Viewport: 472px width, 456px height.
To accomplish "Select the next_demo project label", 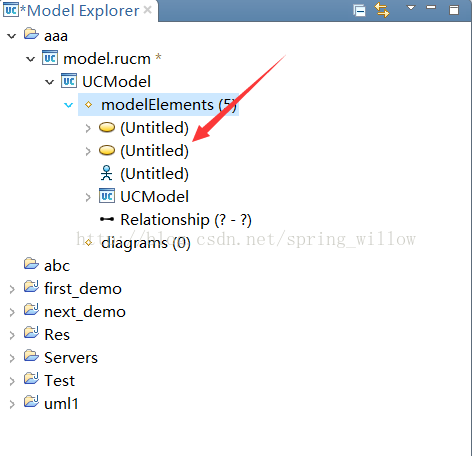I will pos(85,312).
